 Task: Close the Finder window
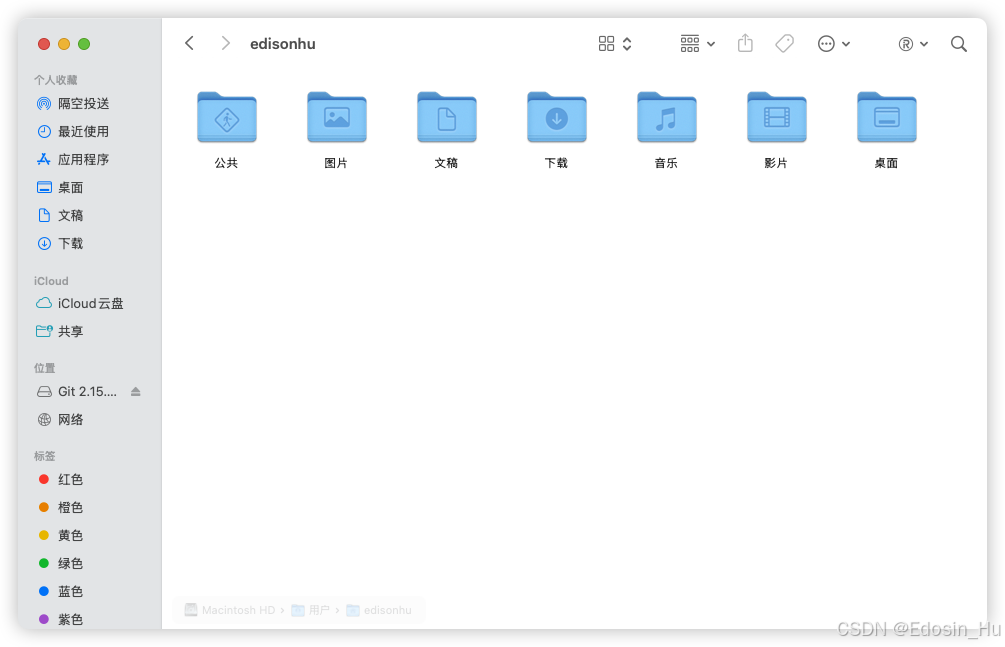[x=44, y=44]
